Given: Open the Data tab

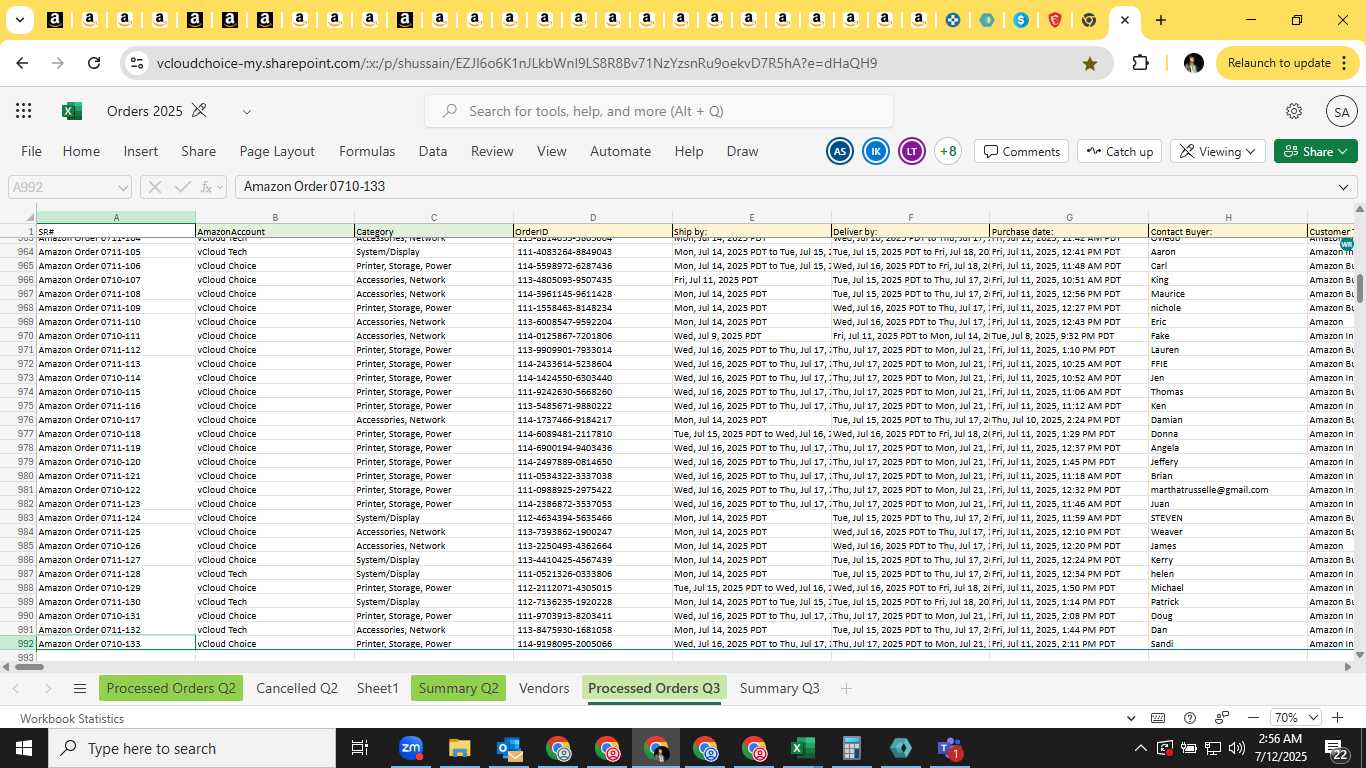Looking at the screenshot, I should tap(433, 151).
